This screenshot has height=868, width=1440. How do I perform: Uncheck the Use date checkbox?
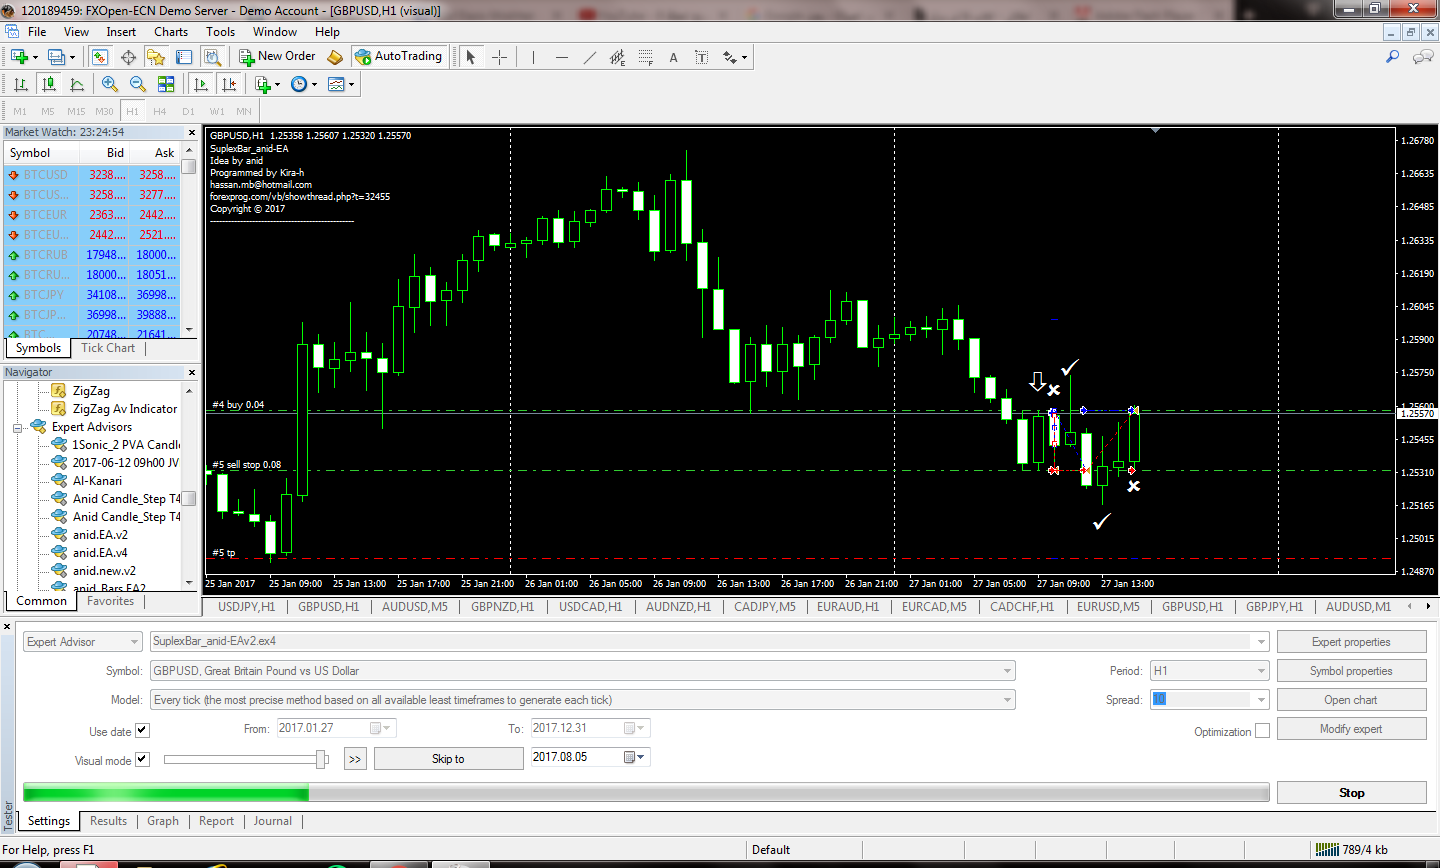click(142, 731)
